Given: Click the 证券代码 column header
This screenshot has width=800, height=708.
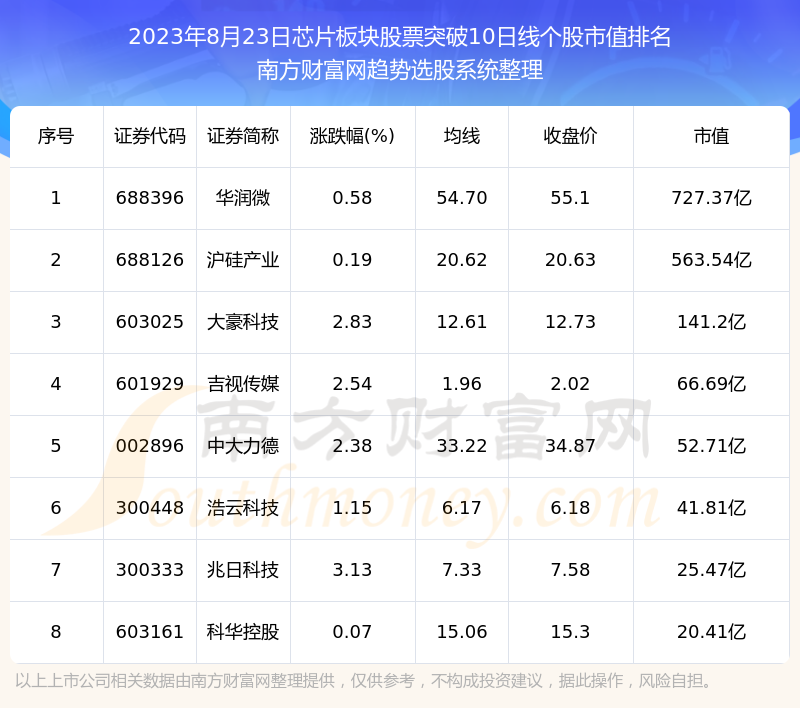Looking at the screenshot, I should coord(149,136).
